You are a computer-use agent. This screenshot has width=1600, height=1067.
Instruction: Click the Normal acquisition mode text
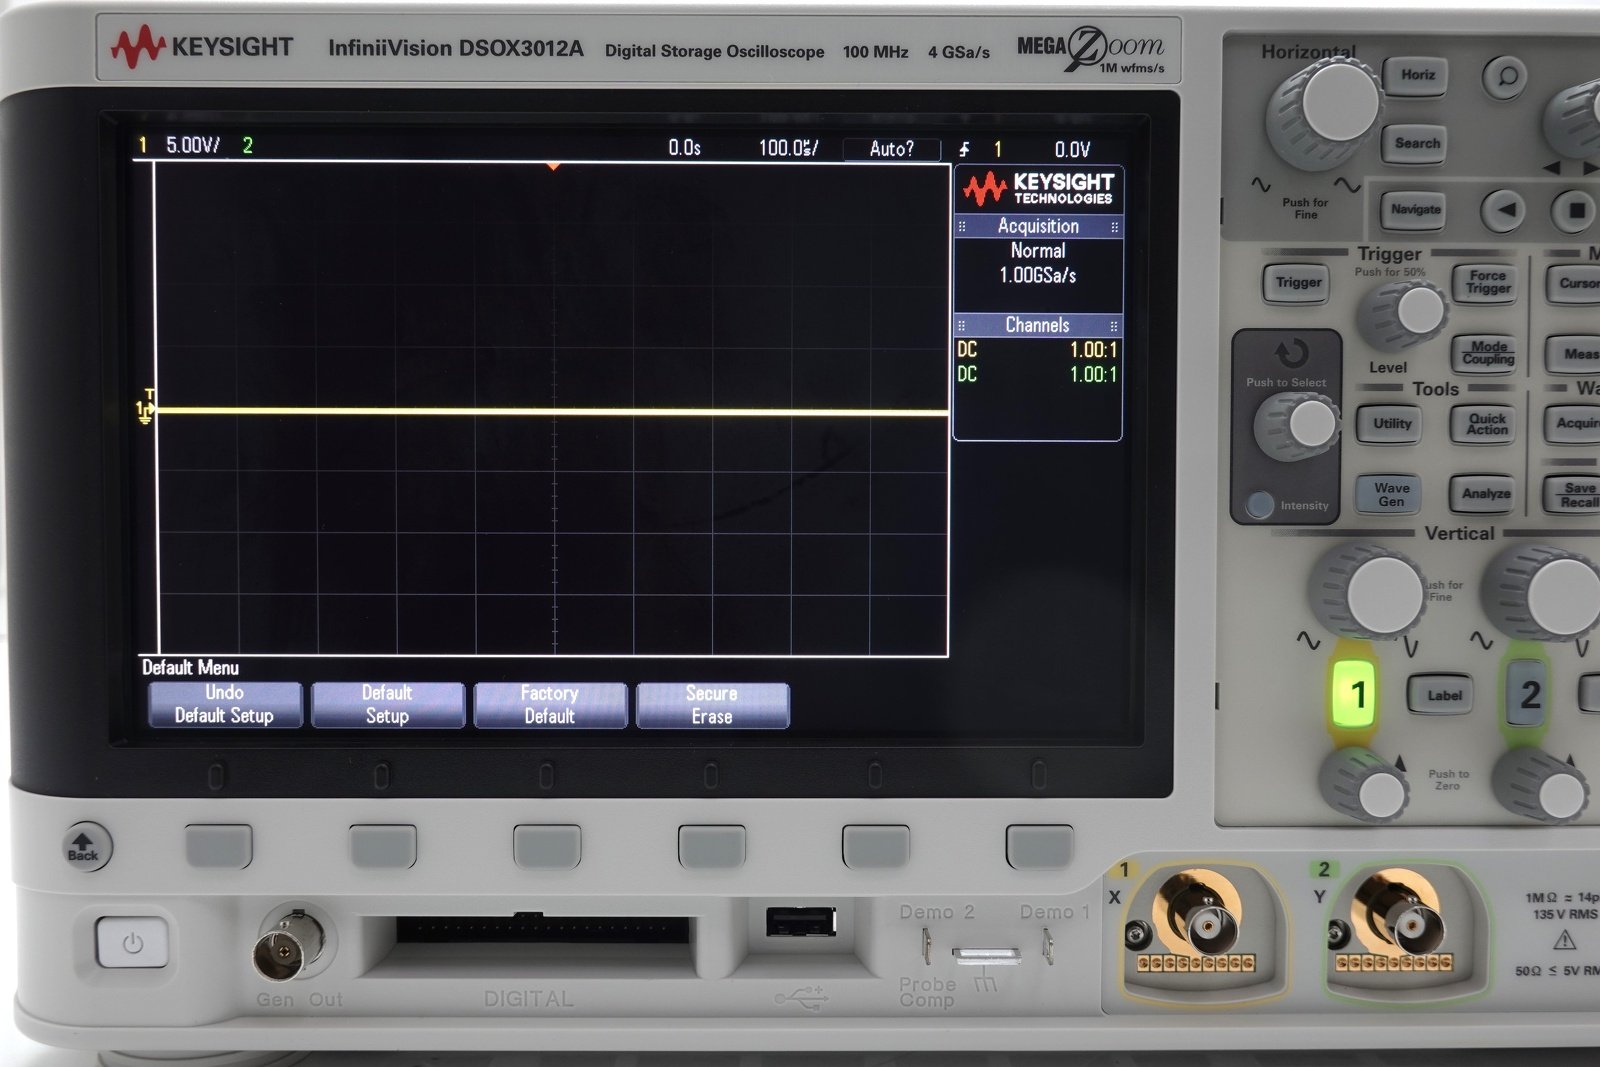[x=1038, y=251]
